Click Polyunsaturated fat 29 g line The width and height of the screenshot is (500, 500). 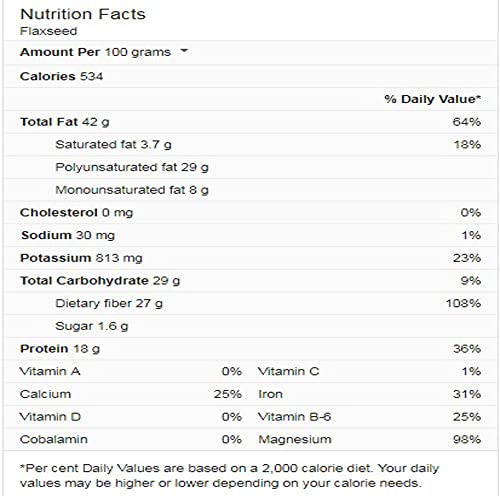tap(132, 167)
